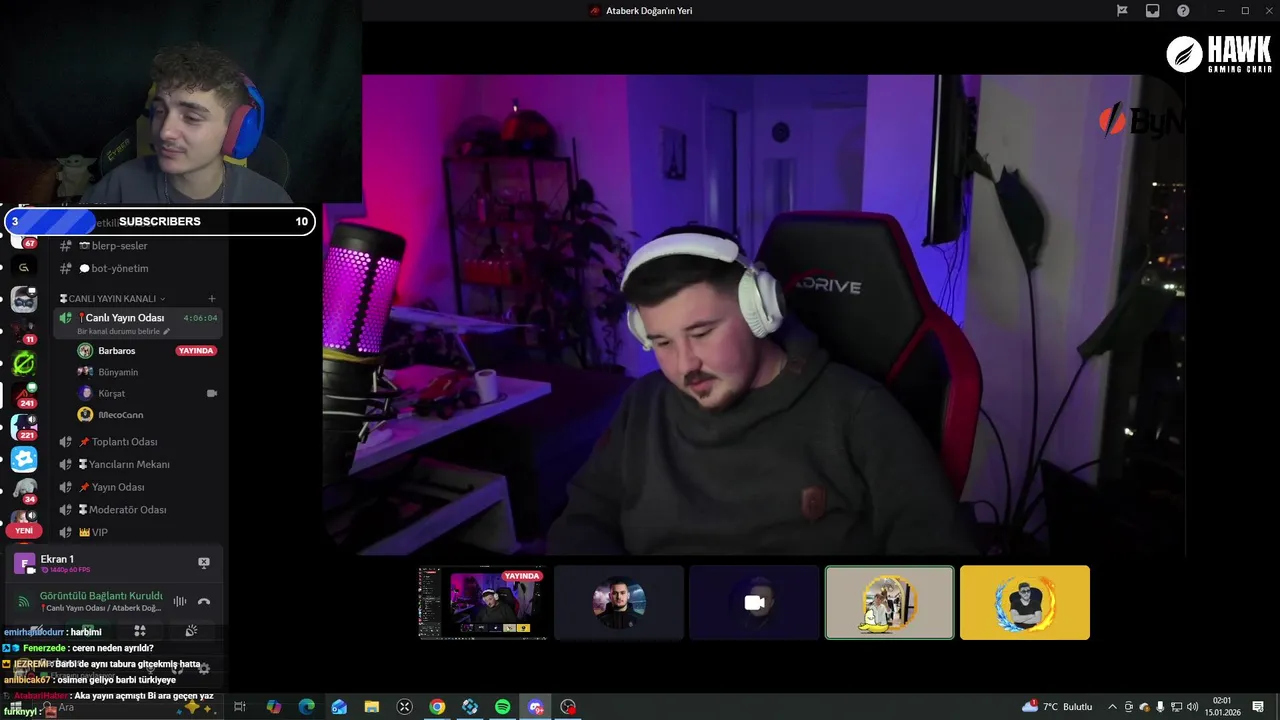Select the yellow participant tile

[1024, 602]
